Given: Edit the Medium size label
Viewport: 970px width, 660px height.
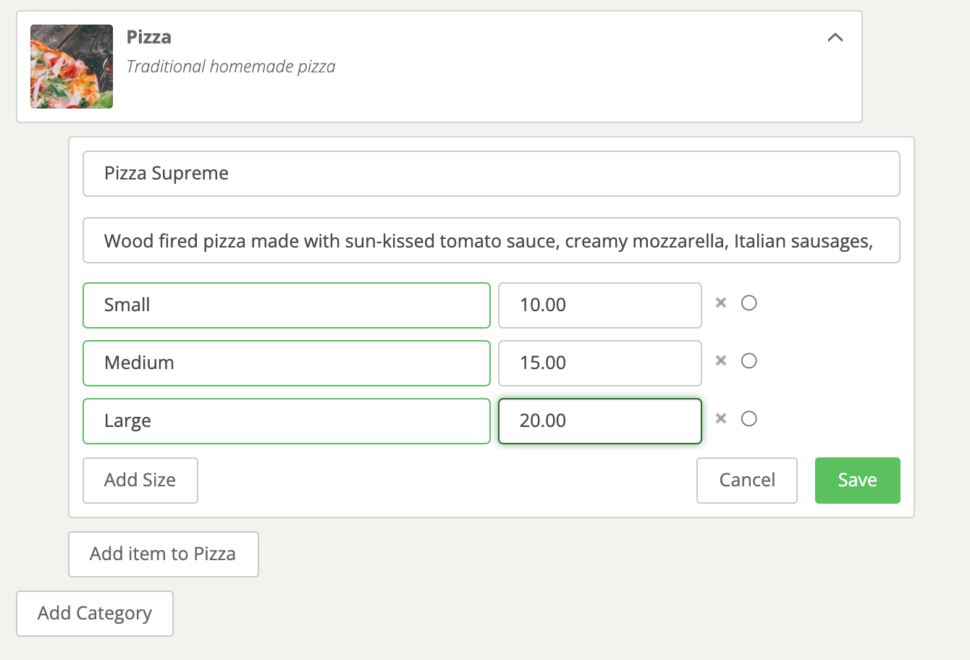Looking at the screenshot, I should [285, 363].
